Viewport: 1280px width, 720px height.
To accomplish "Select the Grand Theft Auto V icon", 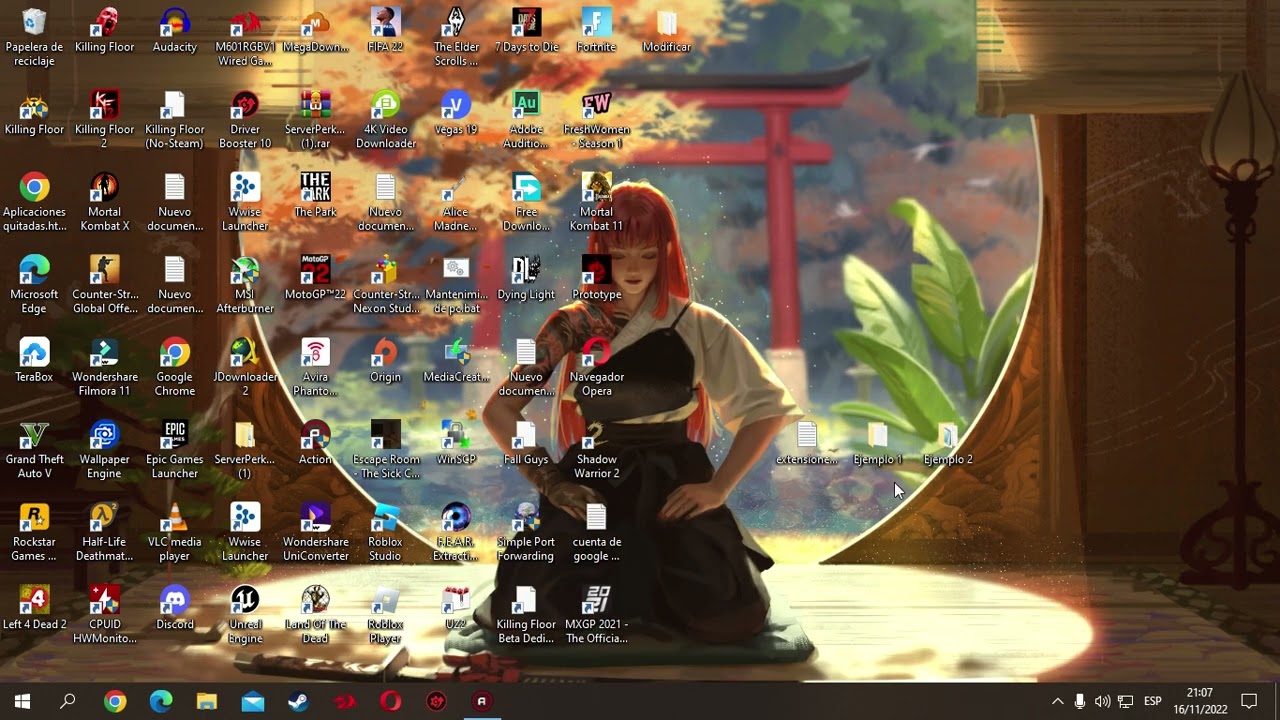I will tap(34, 450).
